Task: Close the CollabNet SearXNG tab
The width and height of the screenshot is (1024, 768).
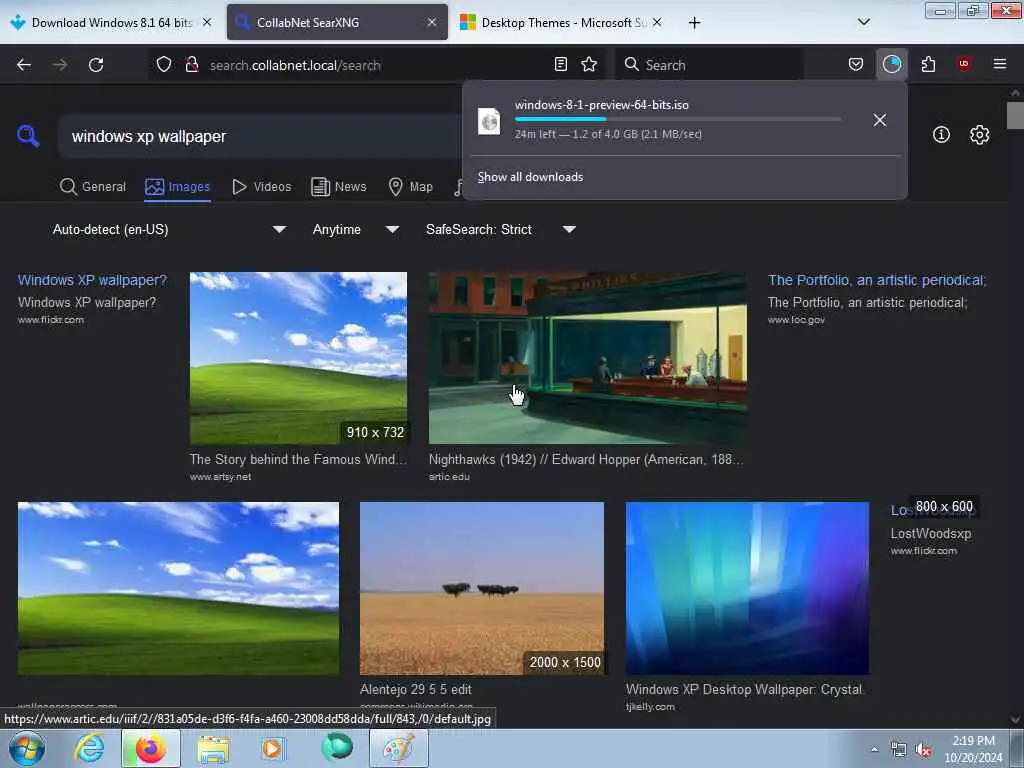Action: pyautogui.click(x=432, y=22)
